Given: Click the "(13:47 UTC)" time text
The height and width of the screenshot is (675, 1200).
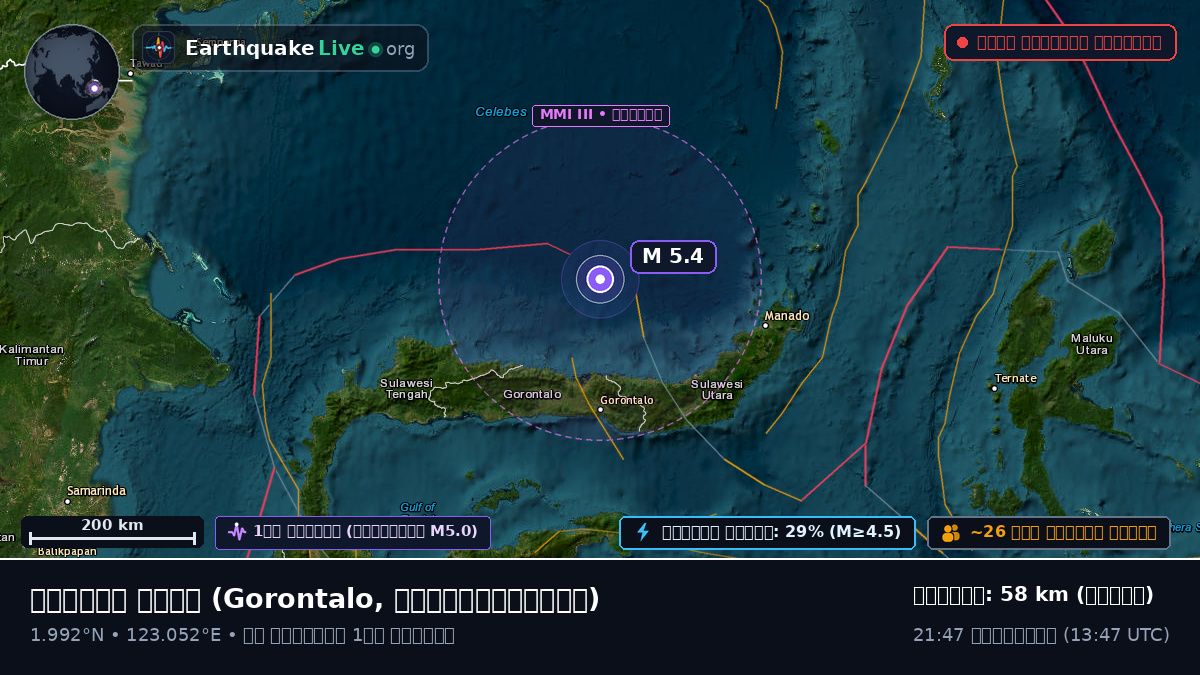Looking at the screenshot, I should pos(1116,635).
